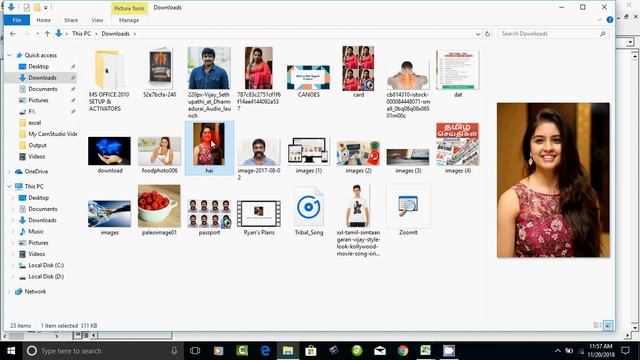Go up one folder level
Image resolution: width=640 pixels, height=360 pixels.
tap(47, 34)
